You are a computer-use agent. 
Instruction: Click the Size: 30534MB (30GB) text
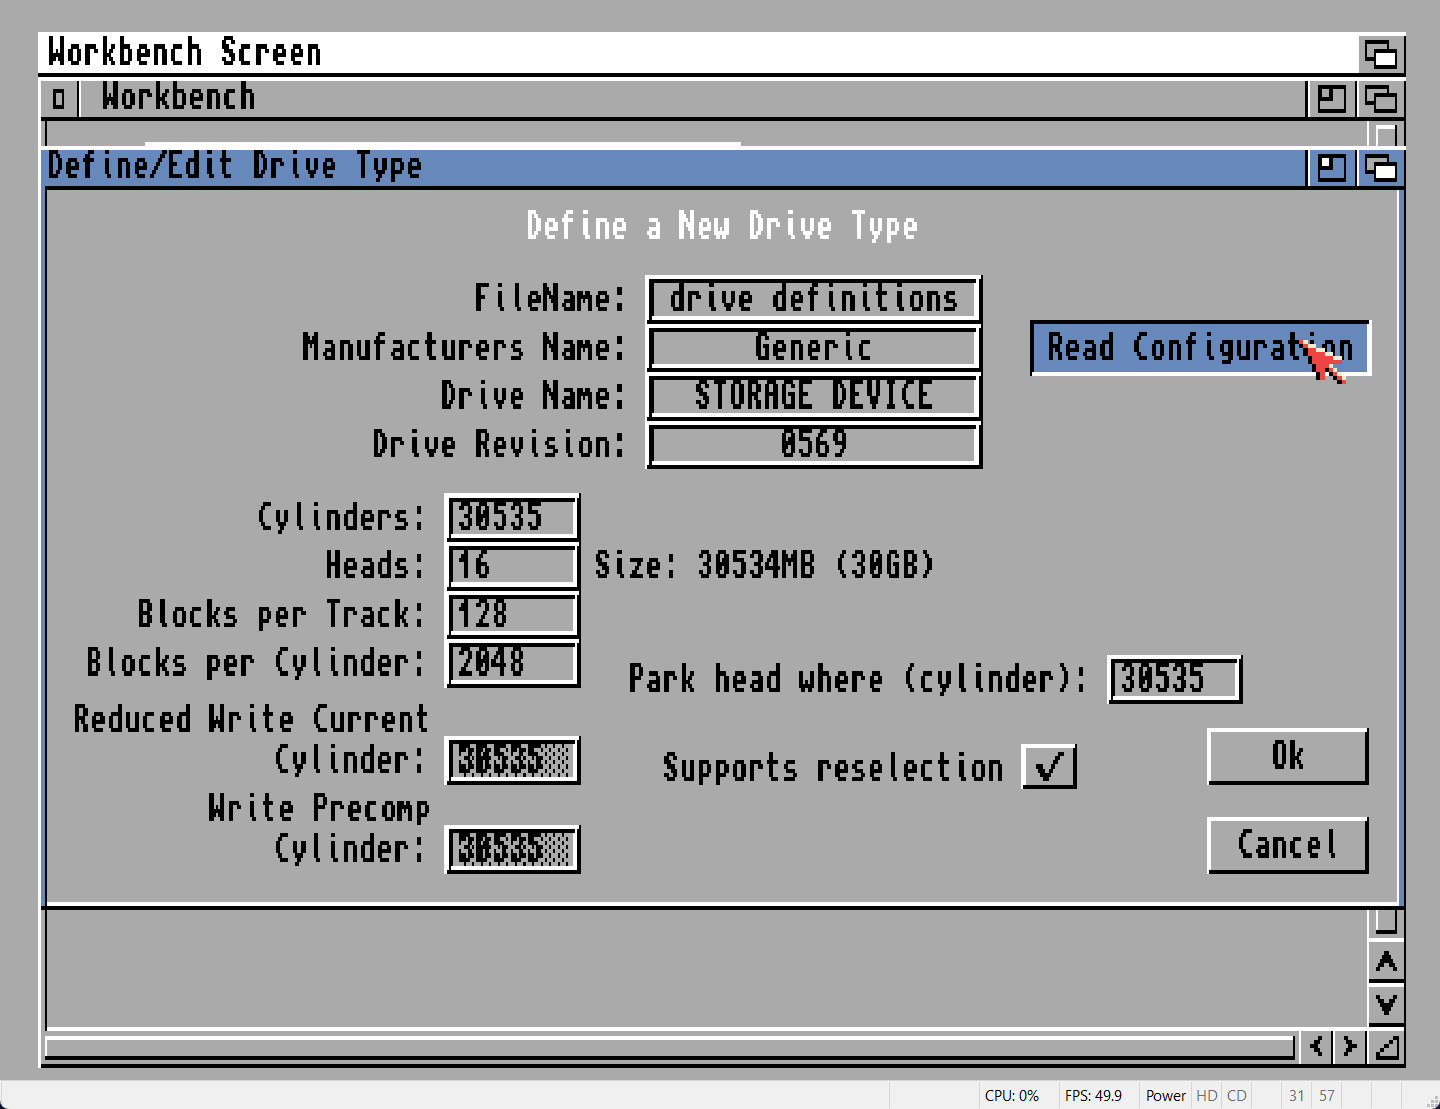point(765,565)
